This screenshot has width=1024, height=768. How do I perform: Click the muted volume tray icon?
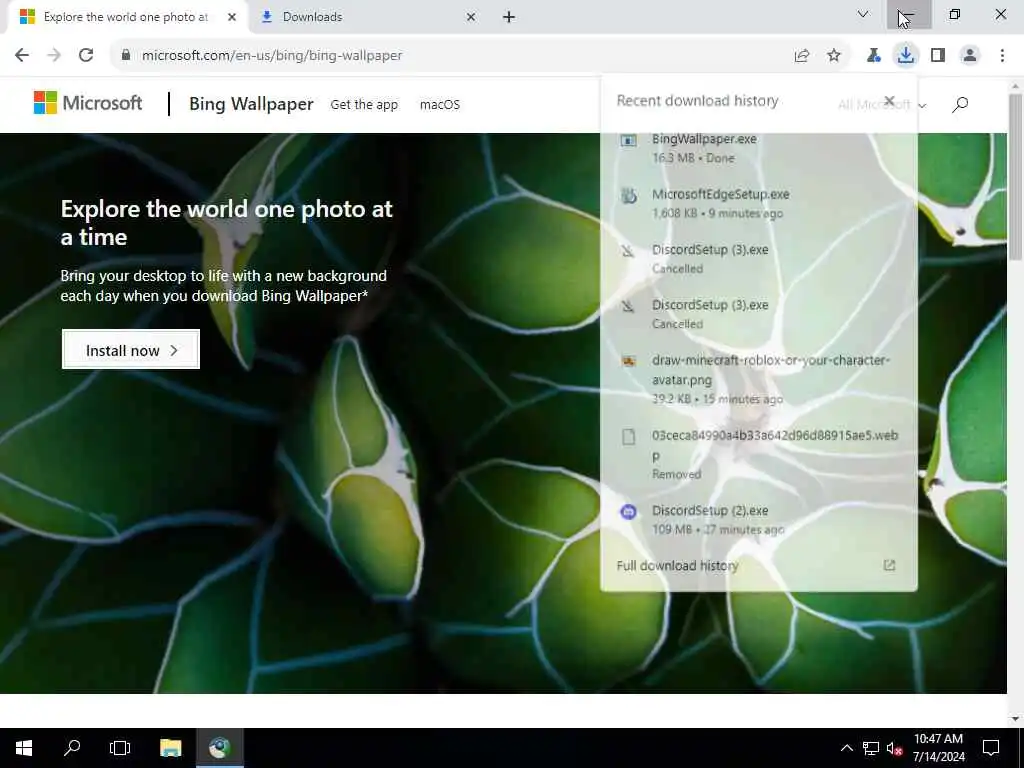[x=895, y=748]
